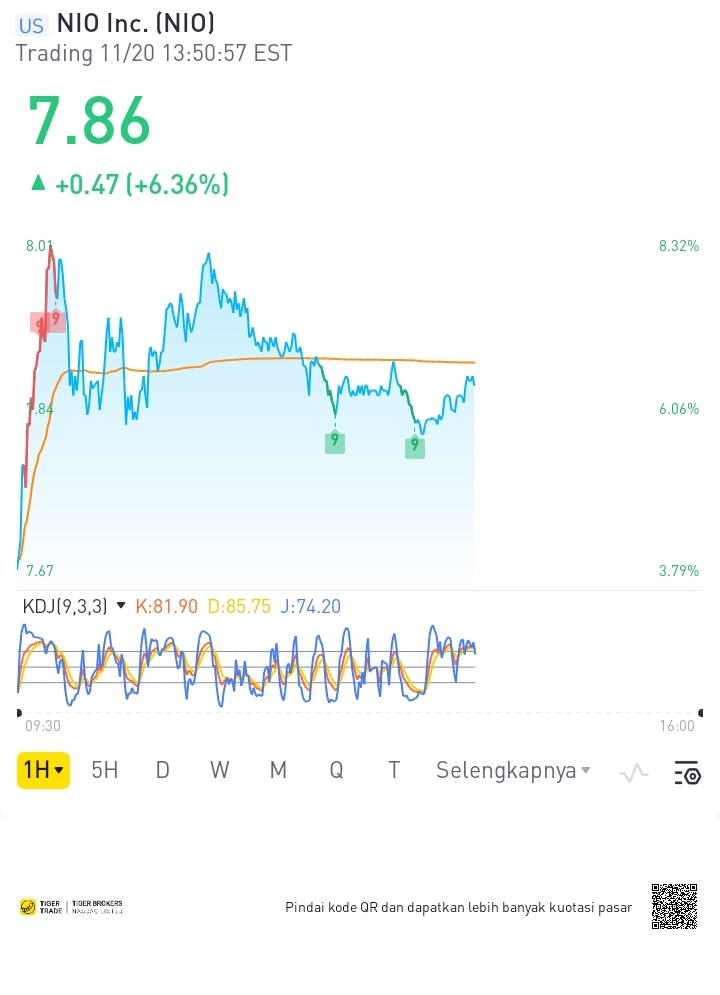Click the 7.86 current price

(x=89, y=121)
